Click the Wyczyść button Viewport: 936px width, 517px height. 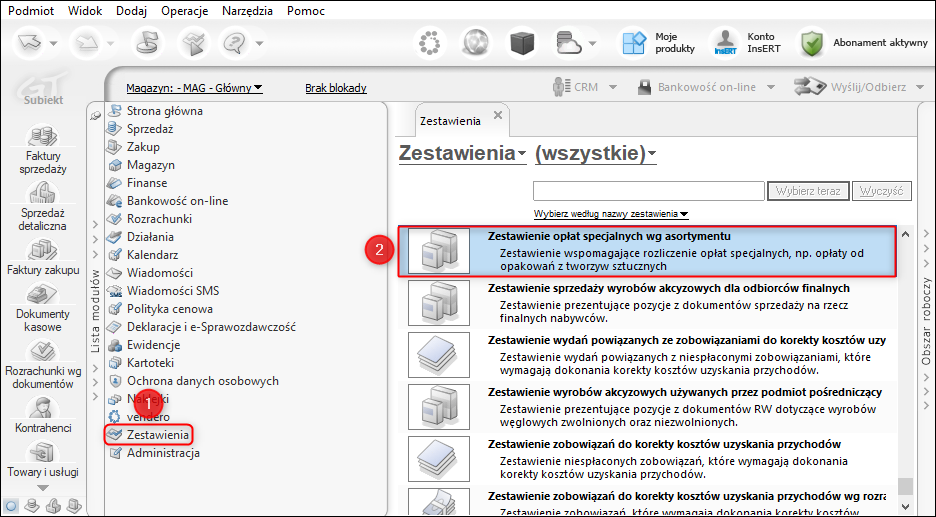[882, 191]
